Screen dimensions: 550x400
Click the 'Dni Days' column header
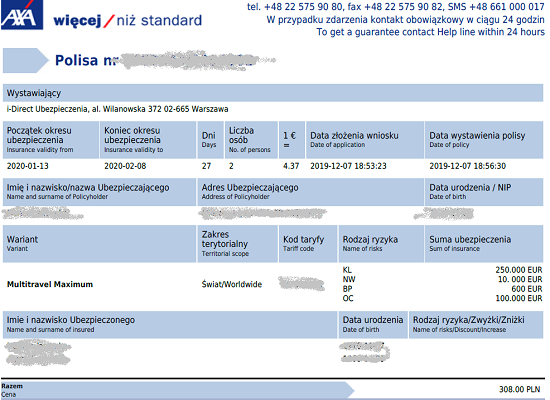click(210, 140)
